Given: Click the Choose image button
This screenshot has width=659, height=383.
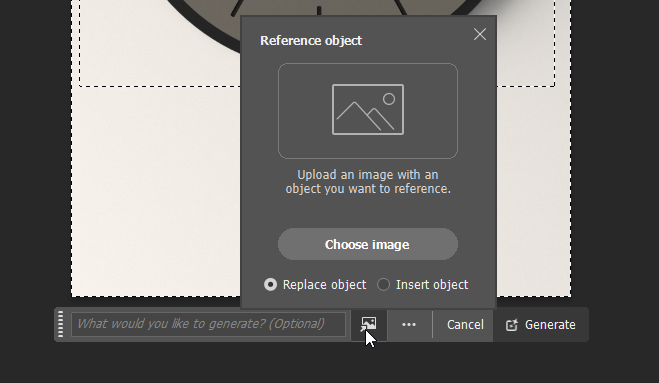Looking at the screenshot, I should click(368, 244).
